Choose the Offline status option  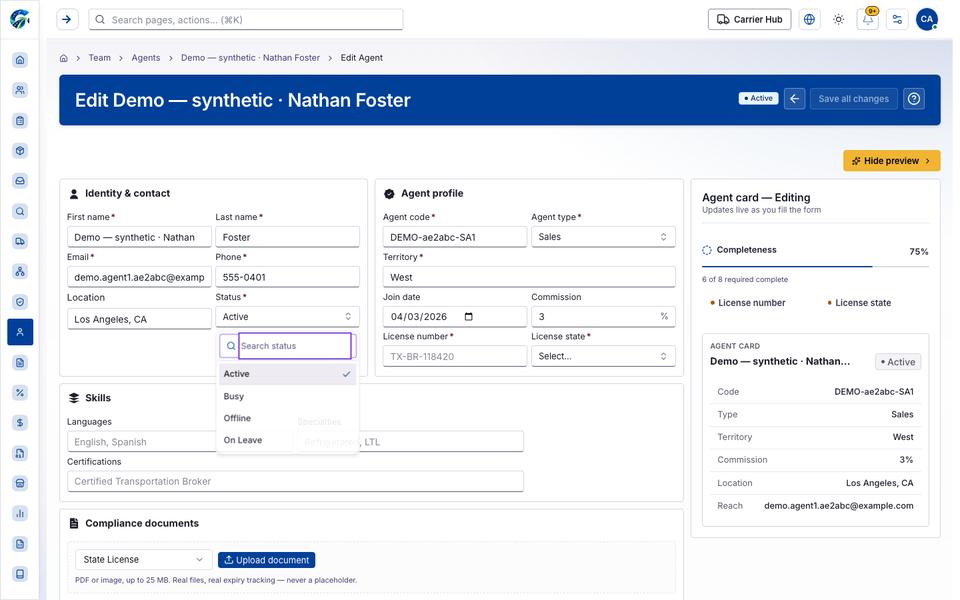287,418
